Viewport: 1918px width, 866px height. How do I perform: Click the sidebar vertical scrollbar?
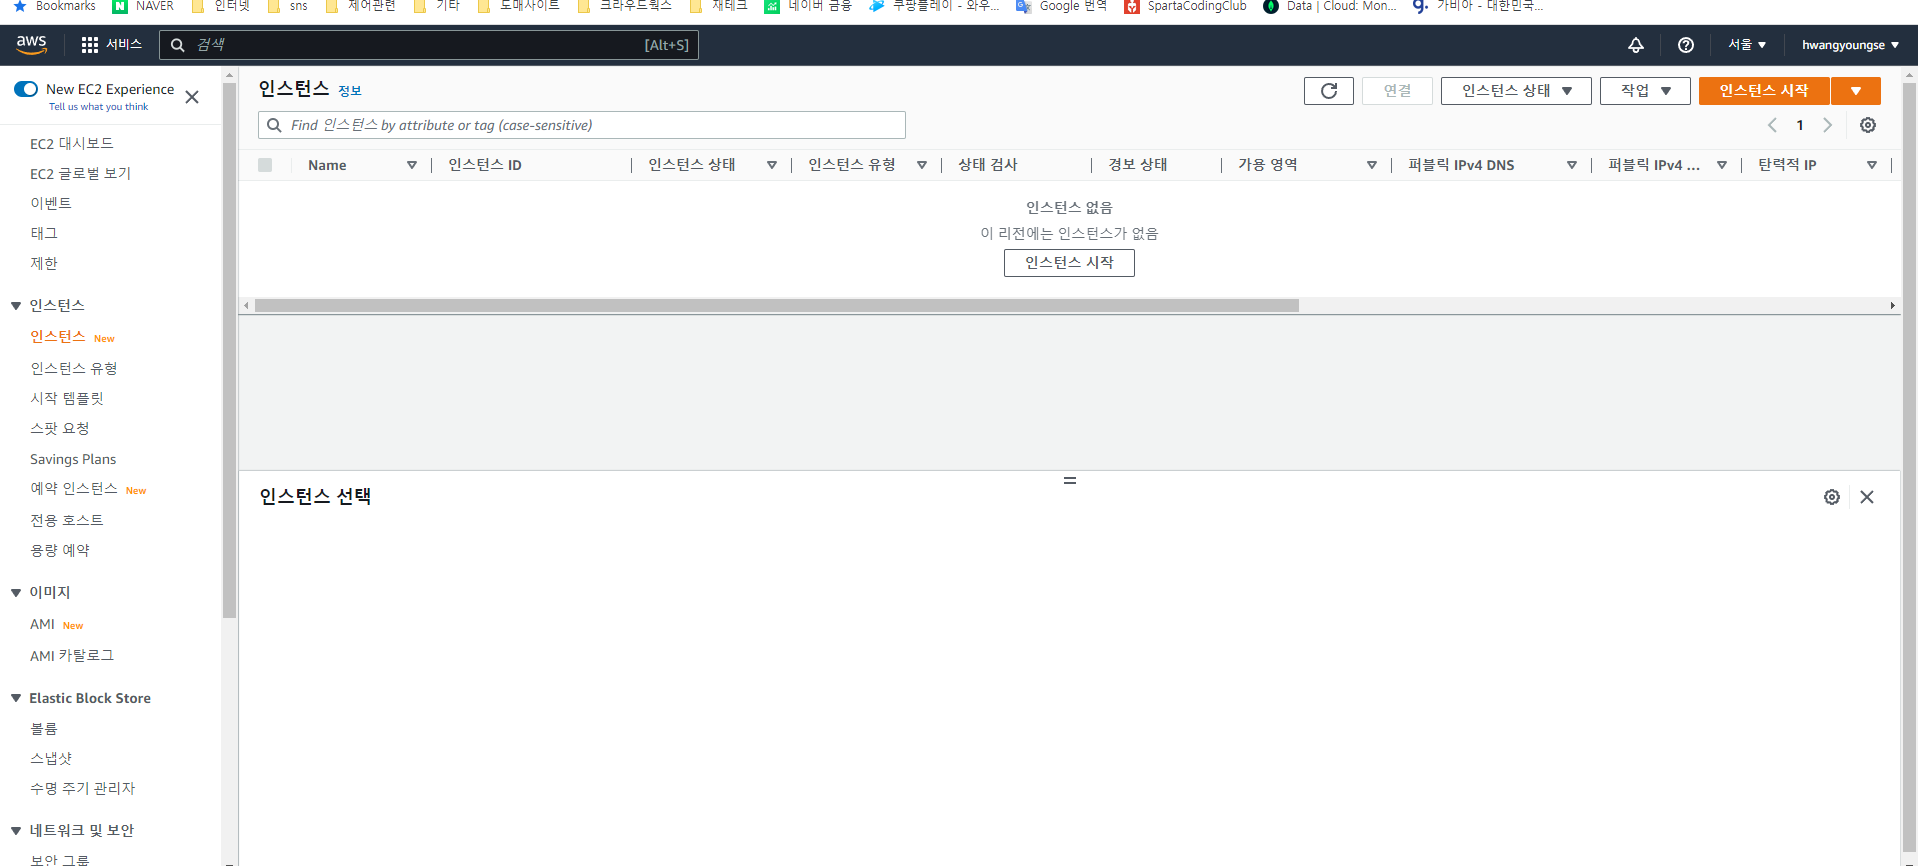(230, 350)
